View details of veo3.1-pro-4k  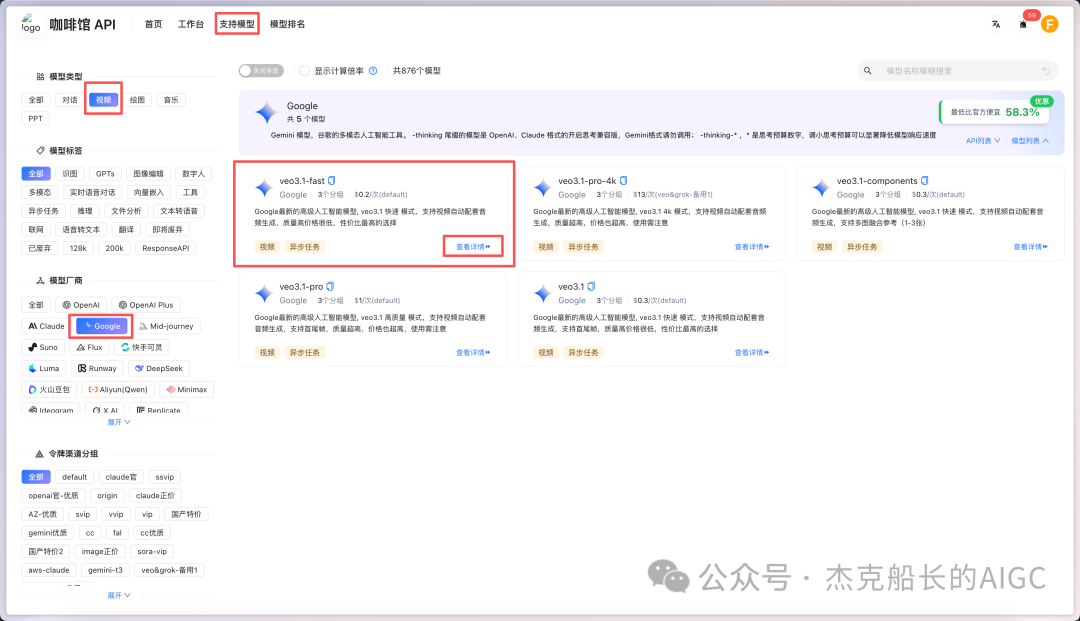[x=751, y=246]
